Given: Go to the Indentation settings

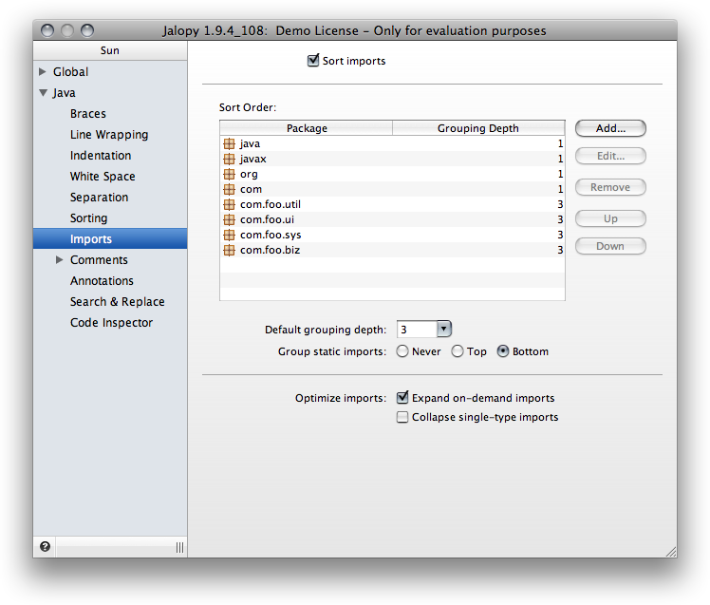Looking at the screenshot, I should 101,155.
